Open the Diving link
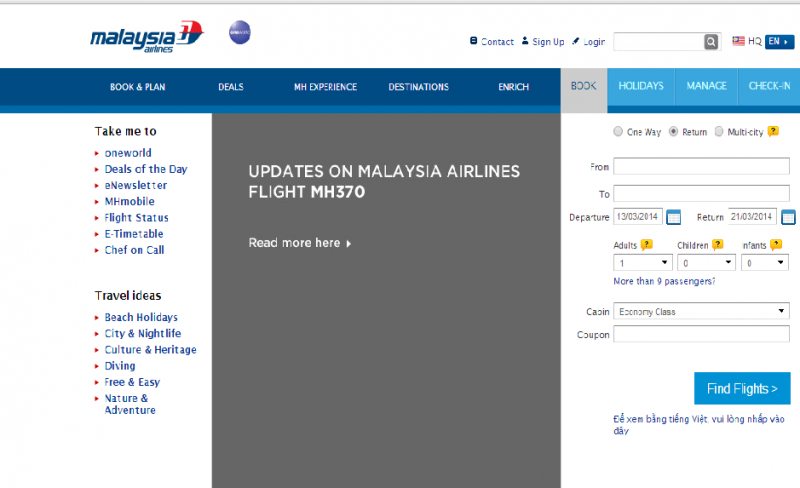Image resolution: width=800 pixels, height=488 pixels. pos(120,366)
